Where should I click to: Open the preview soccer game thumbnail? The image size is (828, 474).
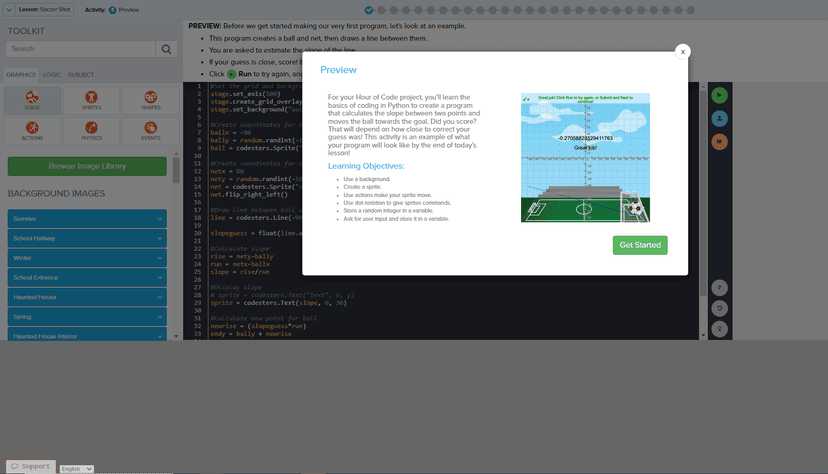[x=585, y=158]
